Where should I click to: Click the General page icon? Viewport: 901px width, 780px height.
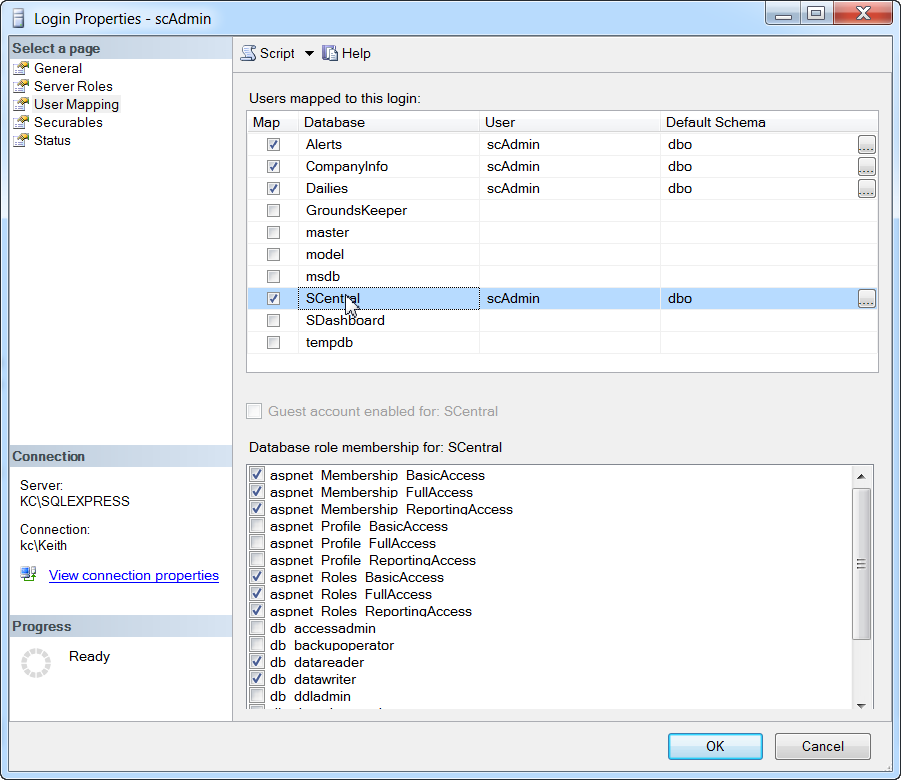point(22,68)
